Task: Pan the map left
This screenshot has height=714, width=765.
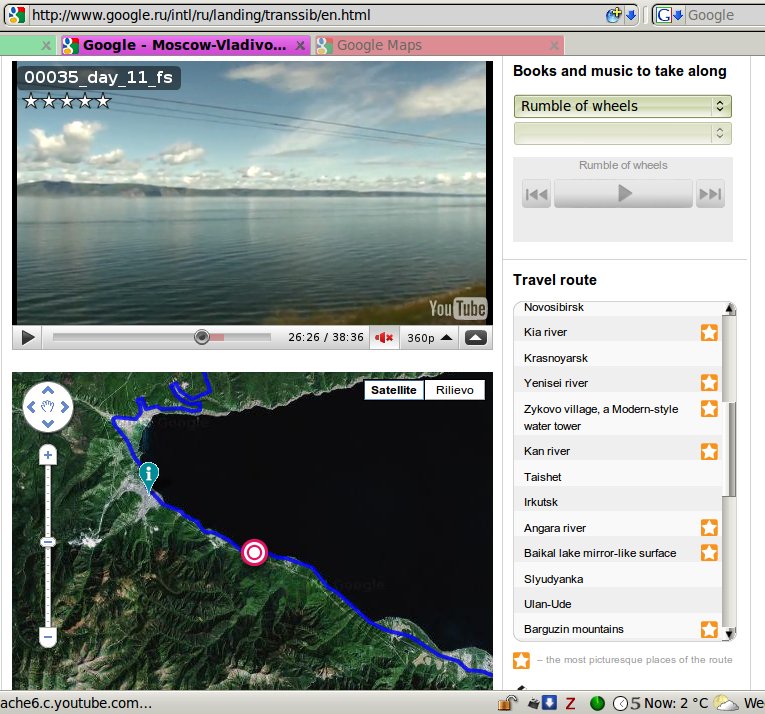Action: click(31, 407)
